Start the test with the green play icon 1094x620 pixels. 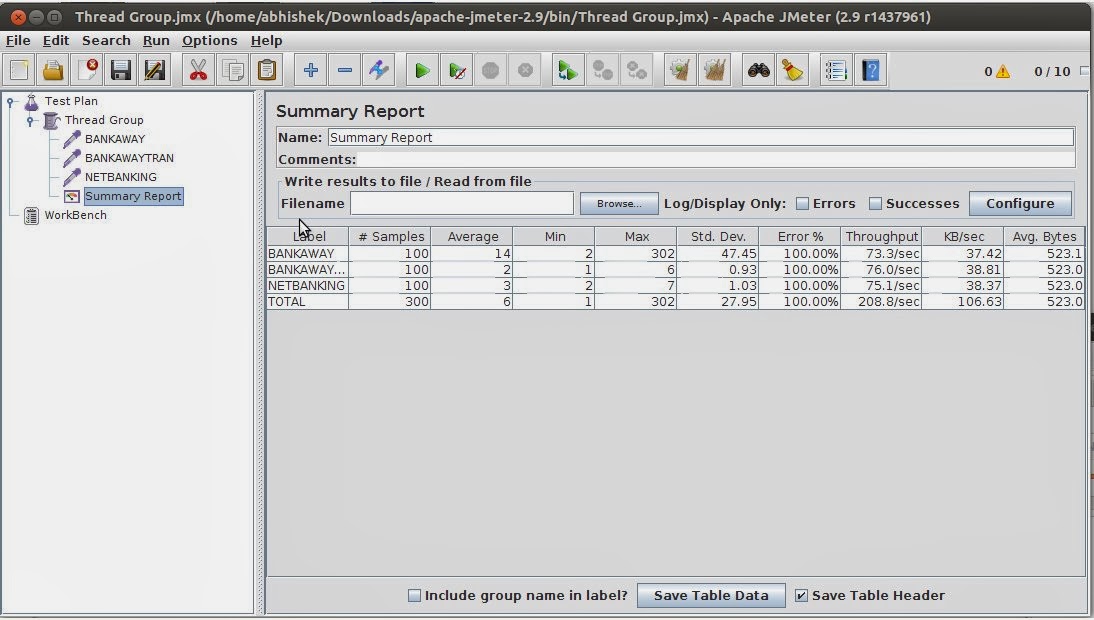pos(420,70)
